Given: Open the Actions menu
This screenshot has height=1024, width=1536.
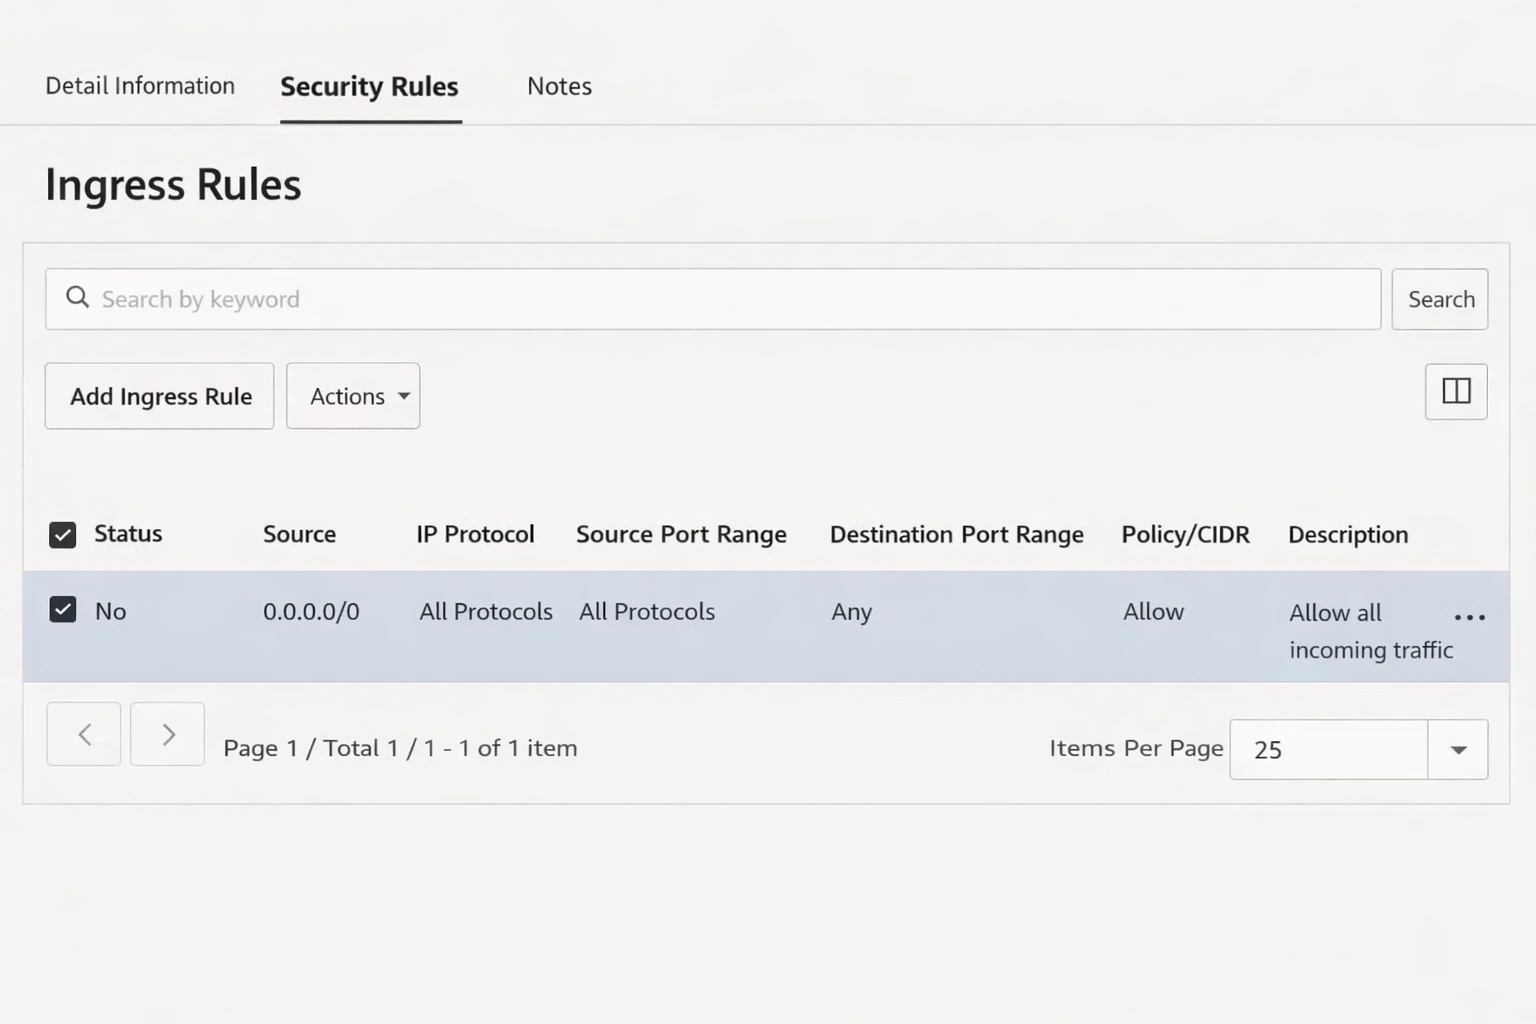Looking at the screenshot, I should [352, 396].
